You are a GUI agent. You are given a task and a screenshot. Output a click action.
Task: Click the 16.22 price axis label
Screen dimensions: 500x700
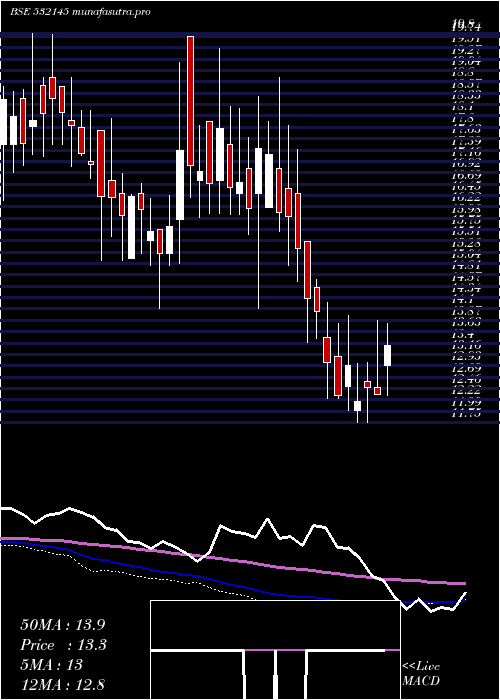(x=466, y=198)
